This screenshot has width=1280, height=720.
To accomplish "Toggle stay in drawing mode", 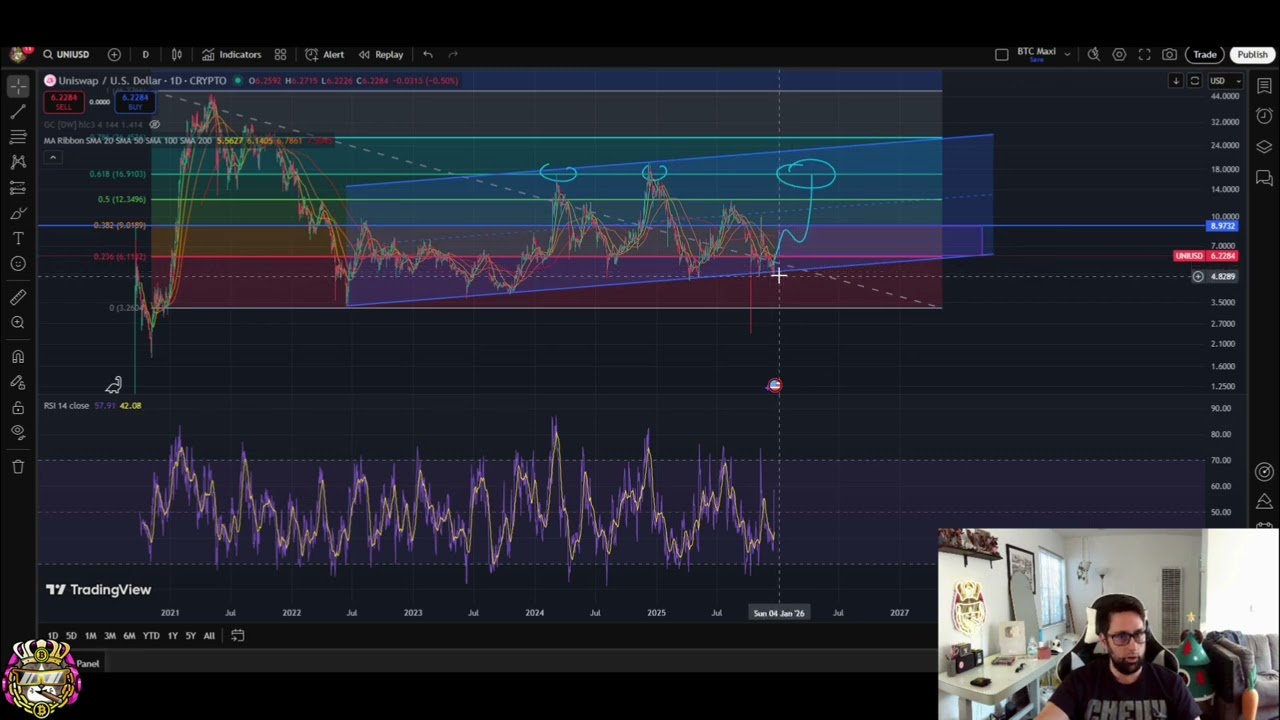I will (18, 382).
